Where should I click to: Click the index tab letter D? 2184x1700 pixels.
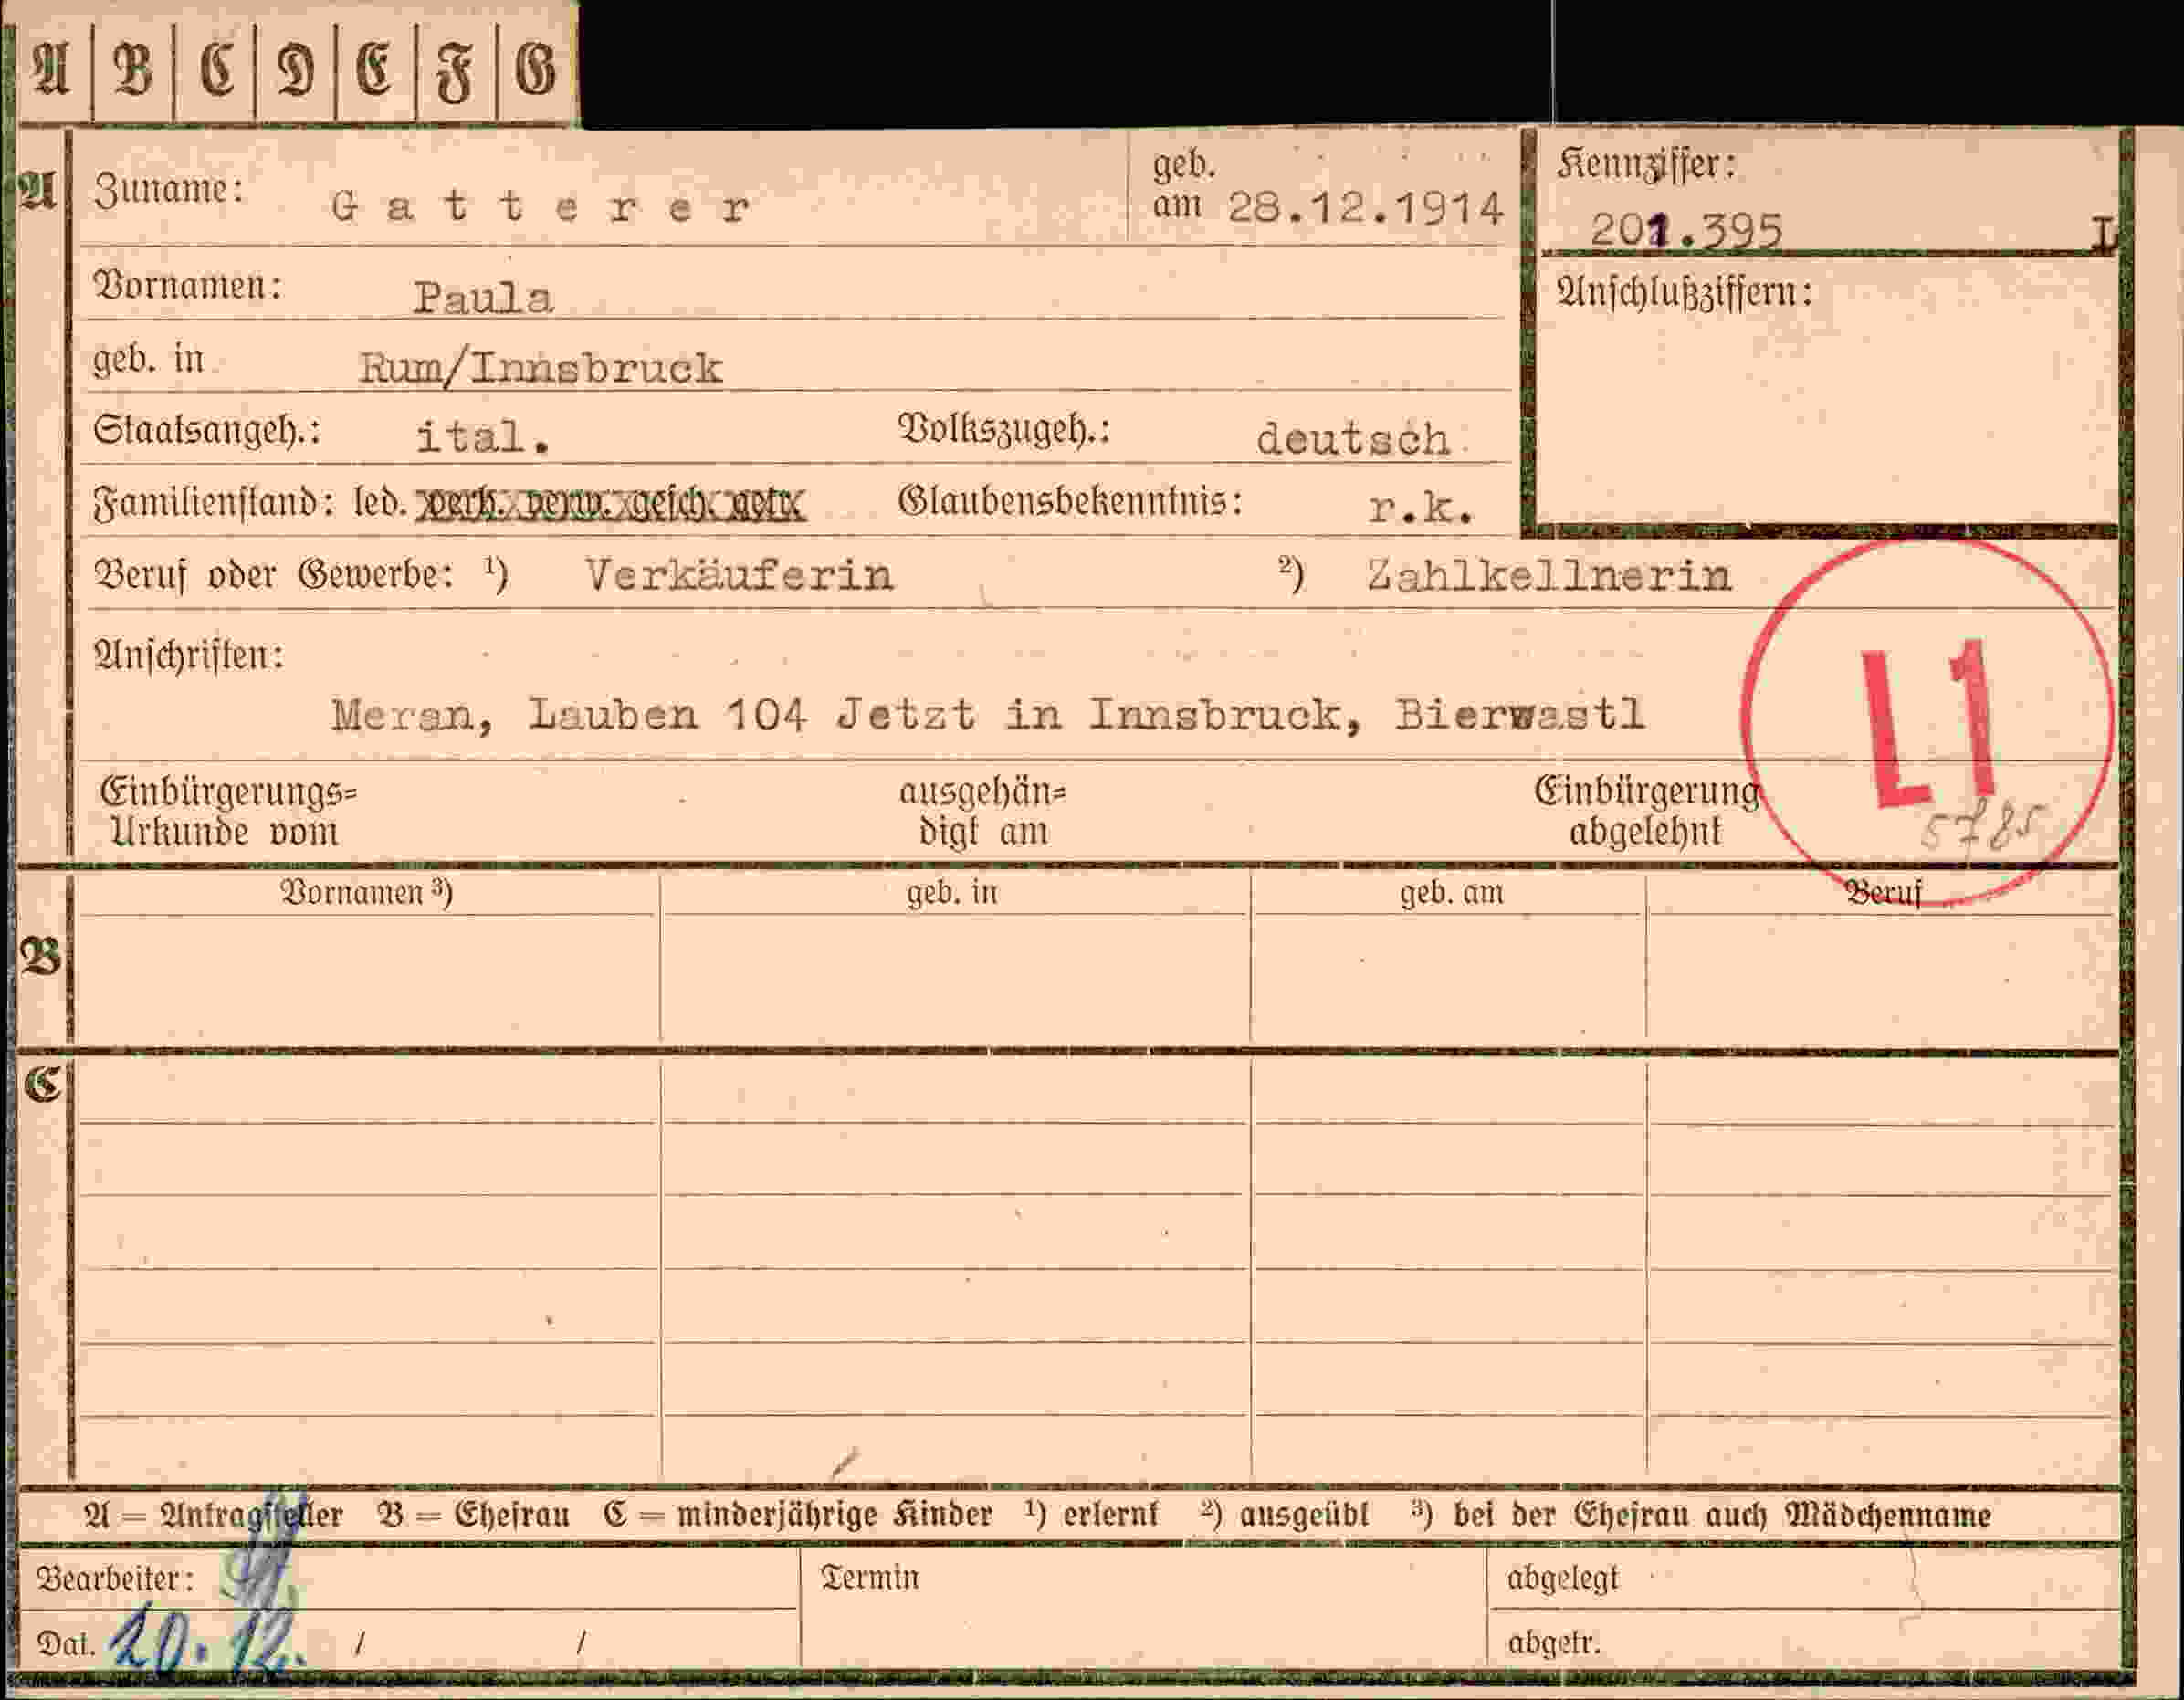pos(296,70)
